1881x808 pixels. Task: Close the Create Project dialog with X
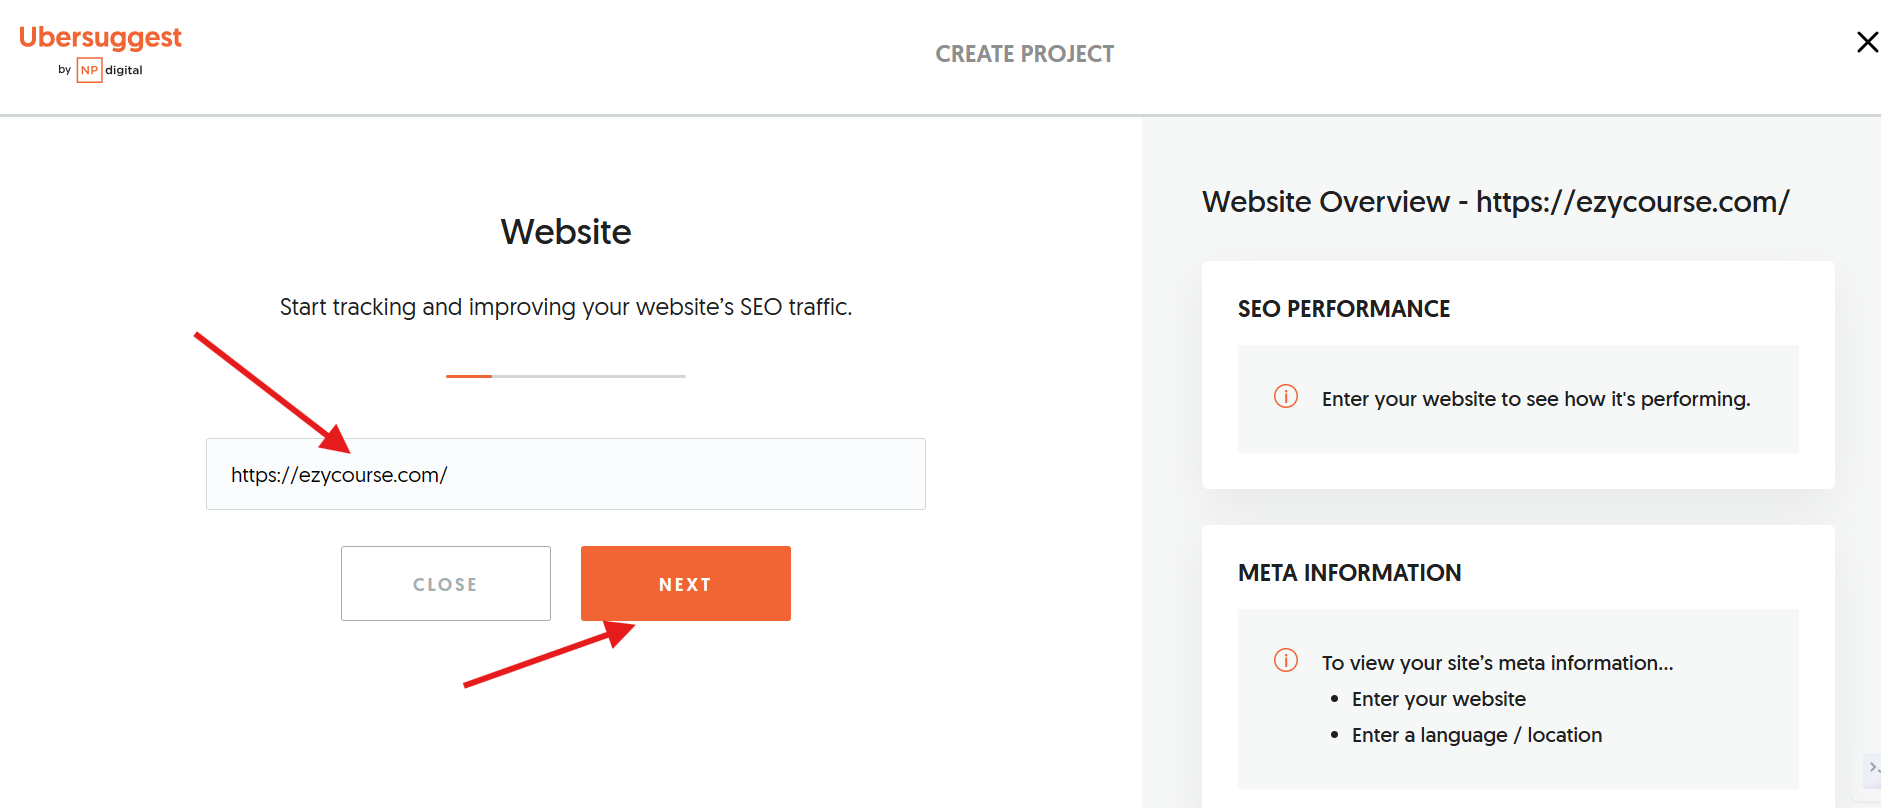pyautogui.click(x=1866, y=42)
